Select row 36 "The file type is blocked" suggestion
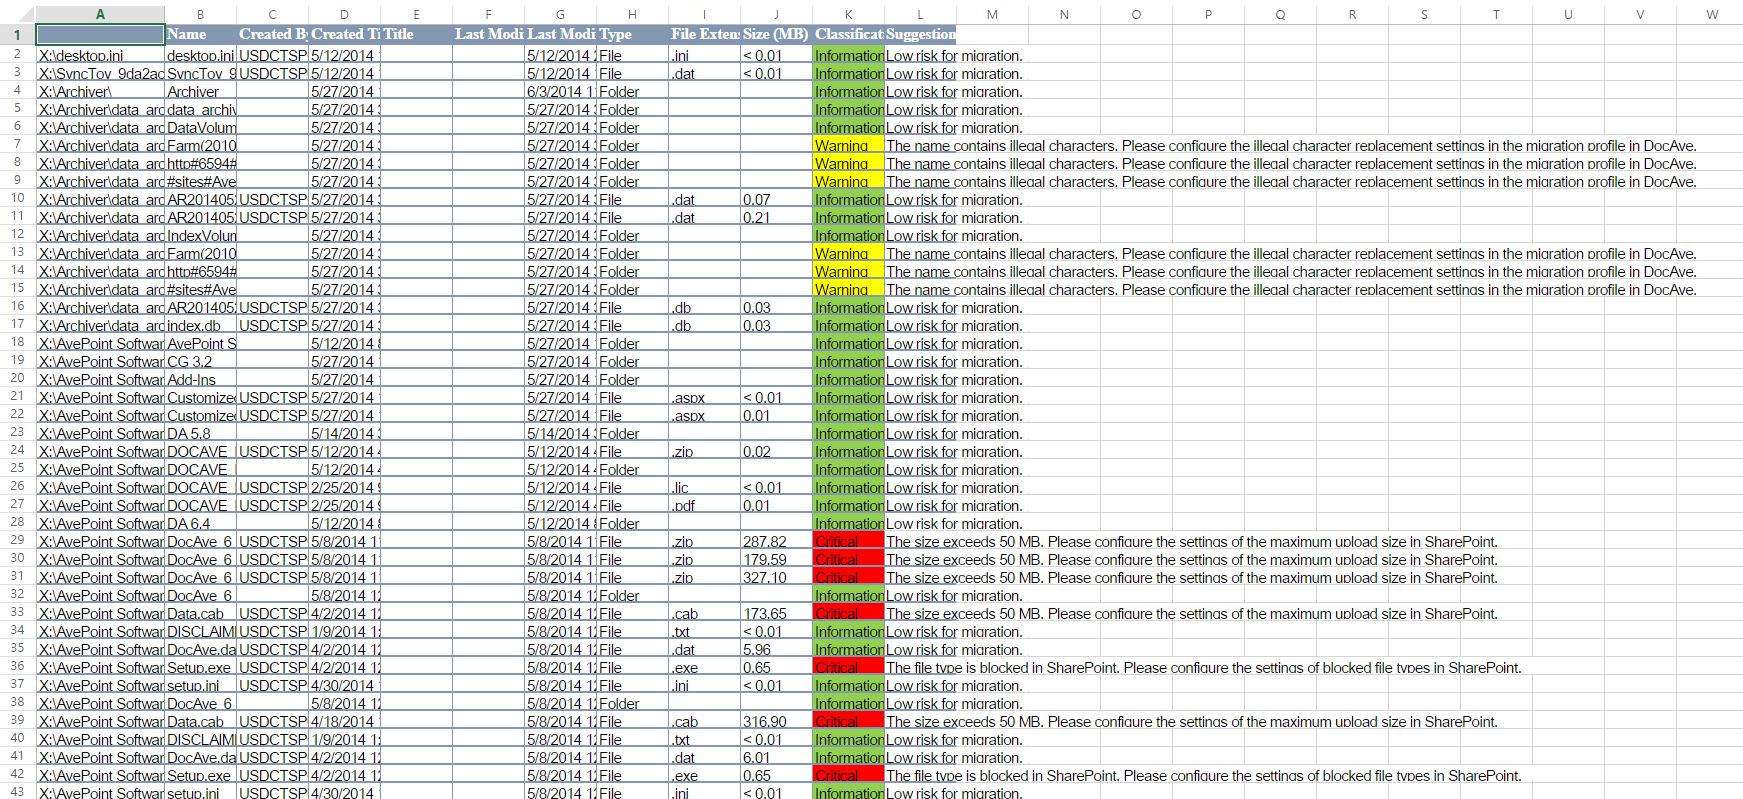The height and width of the screenshot is (799, 1743). point(1203,667)
